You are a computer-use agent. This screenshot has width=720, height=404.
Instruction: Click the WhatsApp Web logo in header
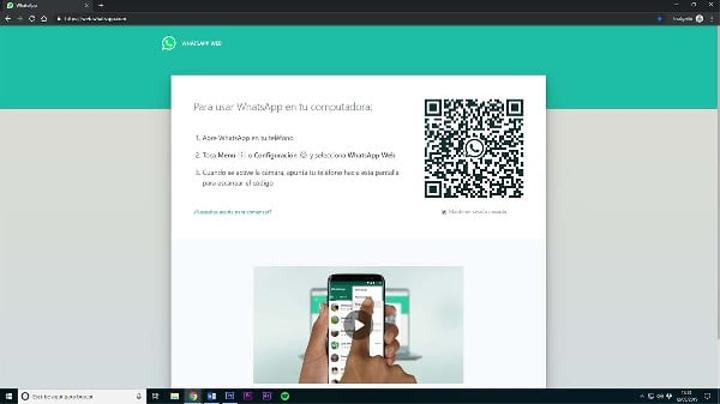click(x=169, y=43)
